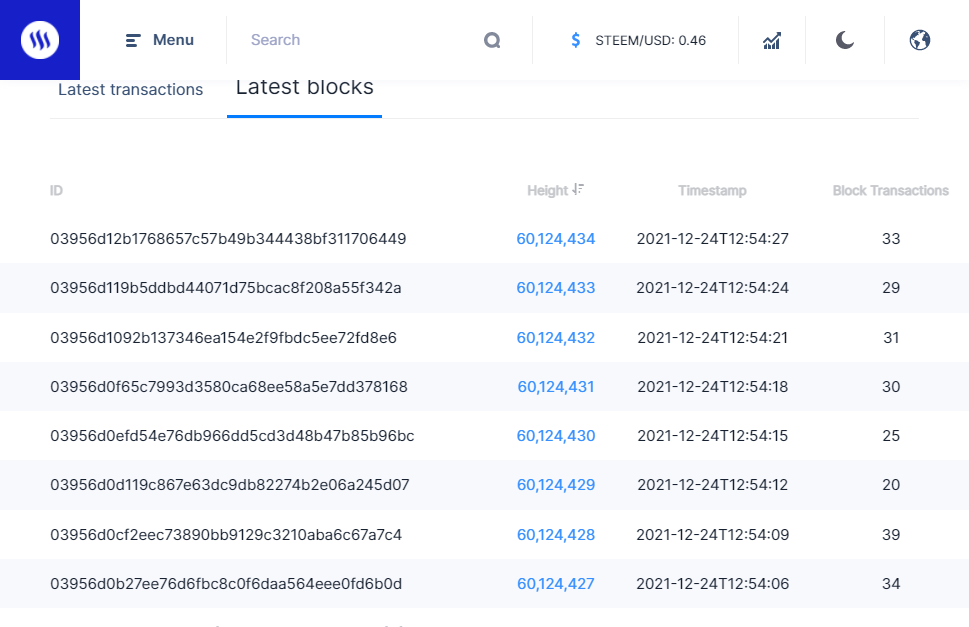The image size is (969, 627).
Task: Select block ID 03956d1092b137346ea154e2f9fbdc5ee72fd8e6
Action: click(223, 338)
